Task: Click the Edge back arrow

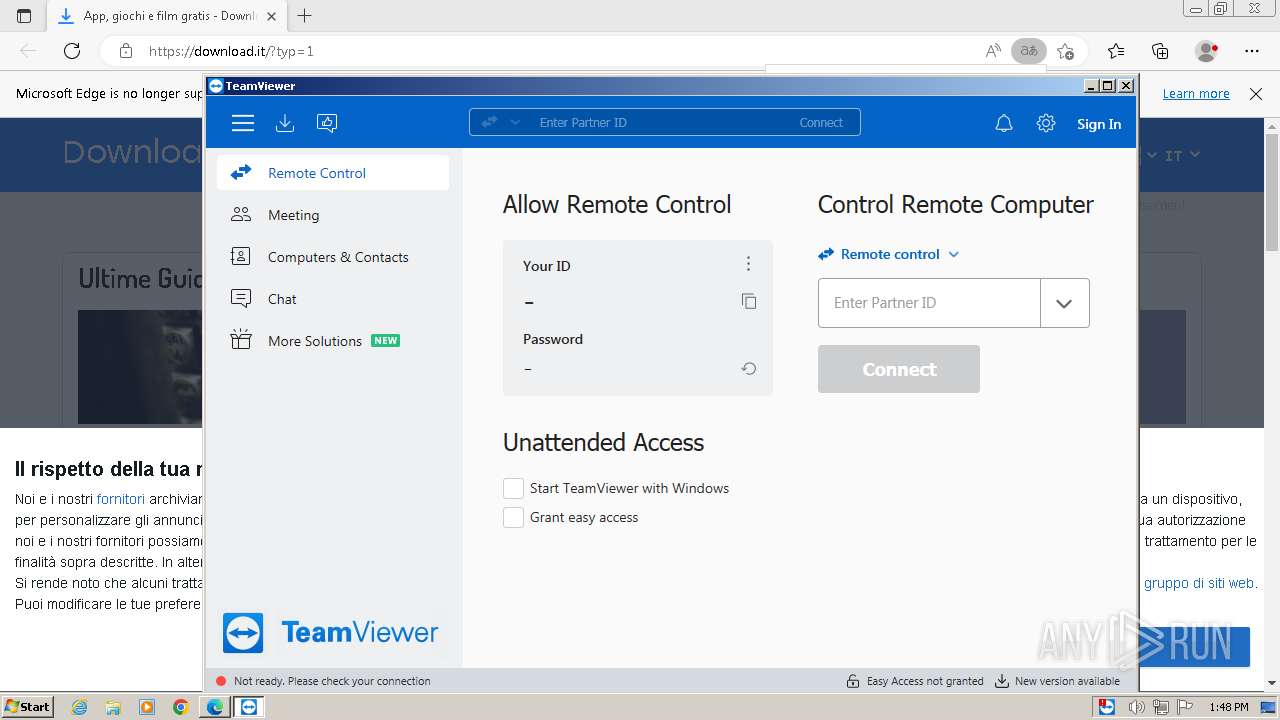Action: [28, 51]
